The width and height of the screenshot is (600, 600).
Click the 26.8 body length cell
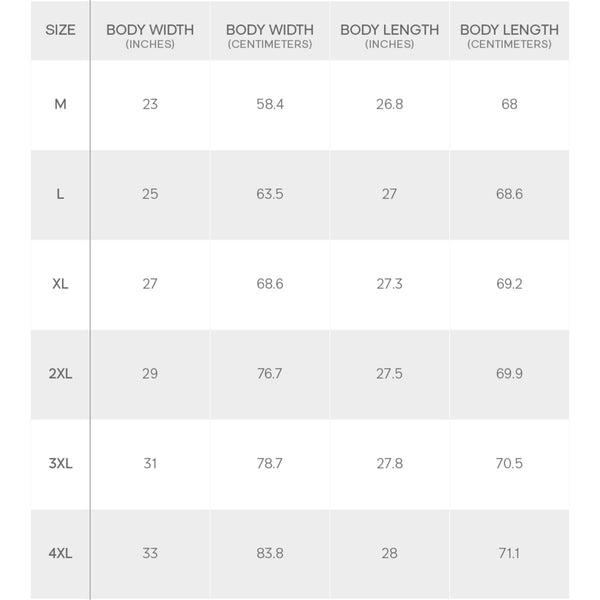[x=389, y=104]
